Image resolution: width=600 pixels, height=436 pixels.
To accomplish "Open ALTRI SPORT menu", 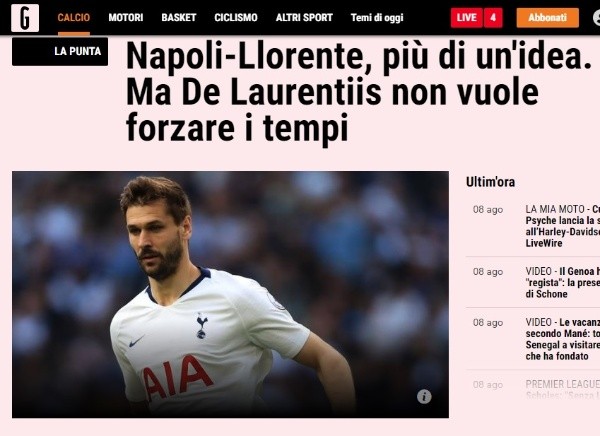I will (x=304, y=18).
